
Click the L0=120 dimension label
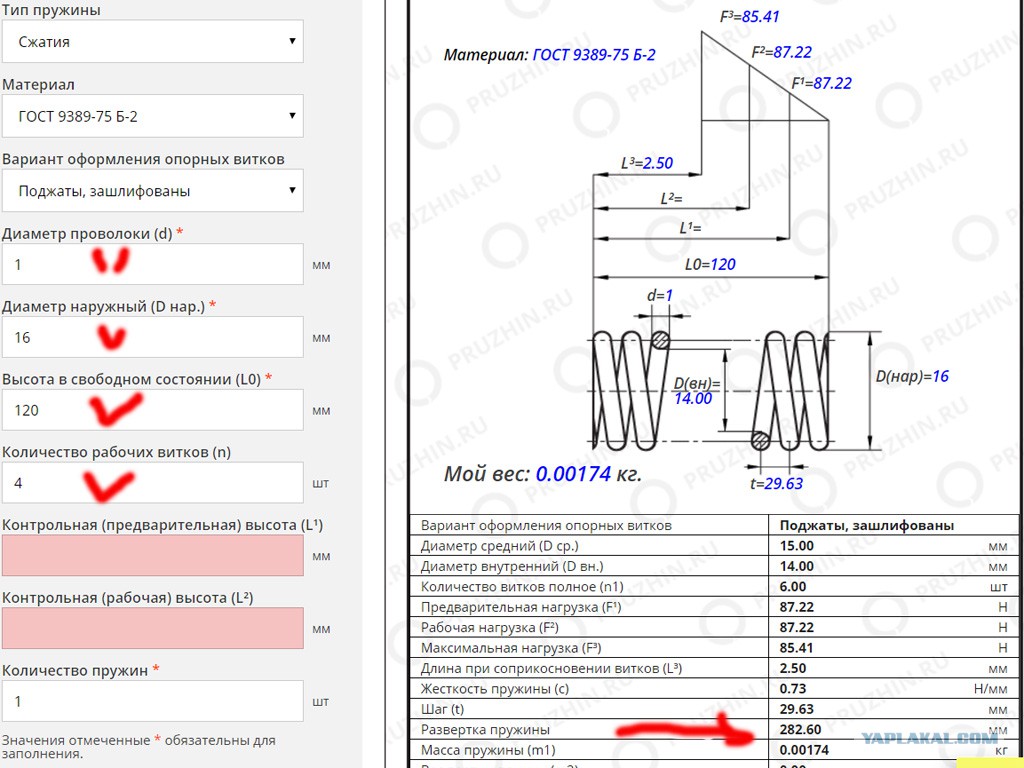click(710, 264)
